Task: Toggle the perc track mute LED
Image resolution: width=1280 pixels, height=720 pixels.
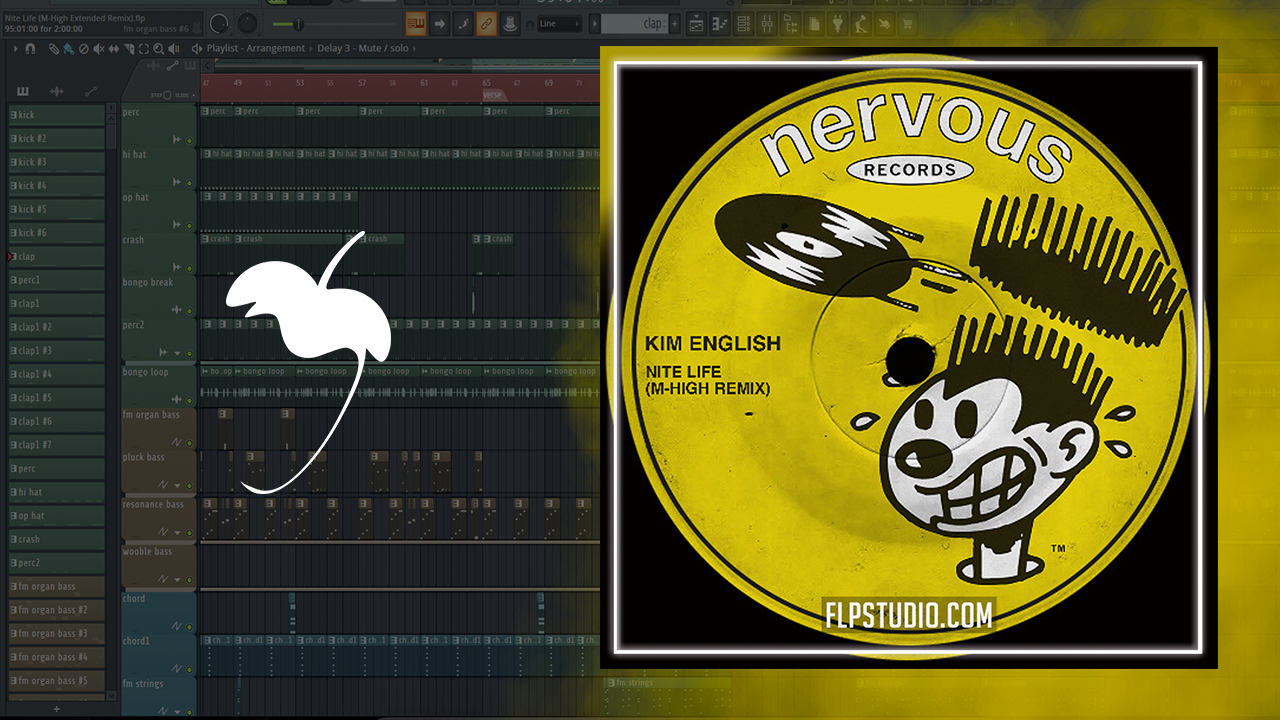Action: (189, 140)
